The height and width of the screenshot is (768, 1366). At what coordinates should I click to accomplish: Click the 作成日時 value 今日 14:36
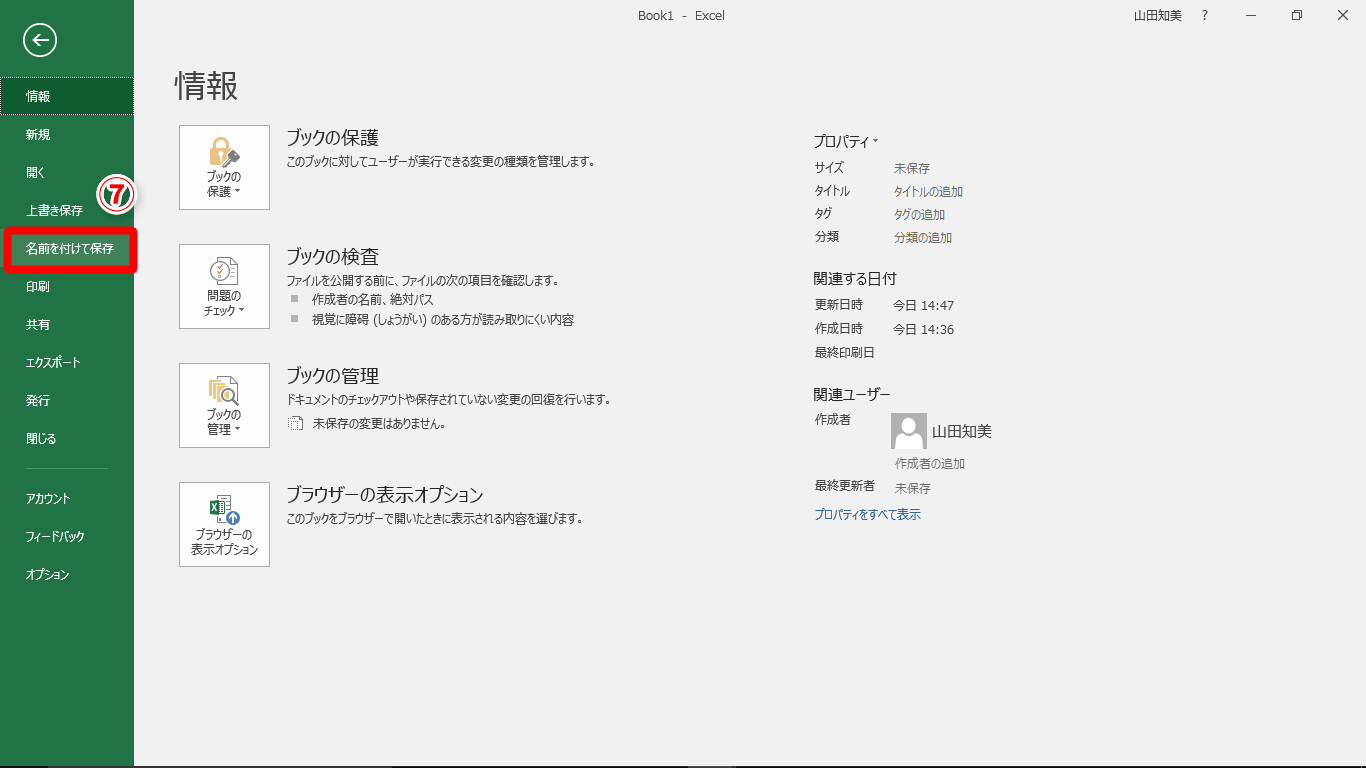[923, 329]
